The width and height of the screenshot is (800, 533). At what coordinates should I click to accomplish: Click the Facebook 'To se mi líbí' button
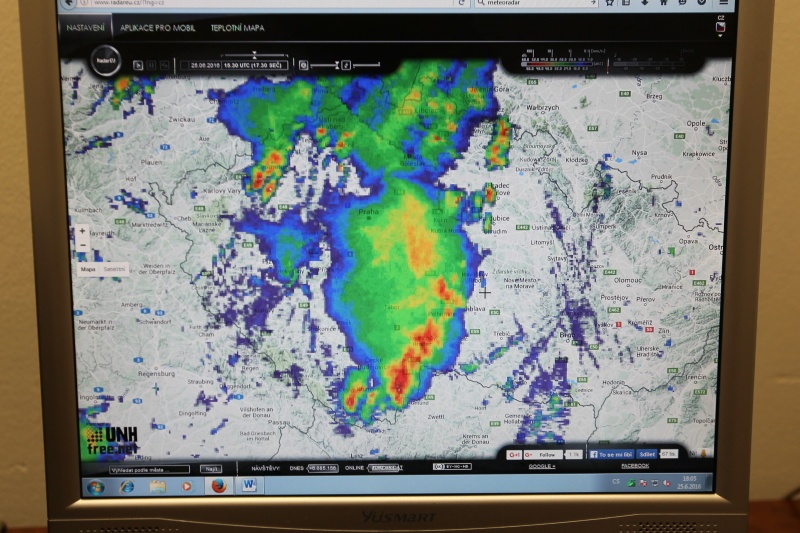click(x=611, y=454)
